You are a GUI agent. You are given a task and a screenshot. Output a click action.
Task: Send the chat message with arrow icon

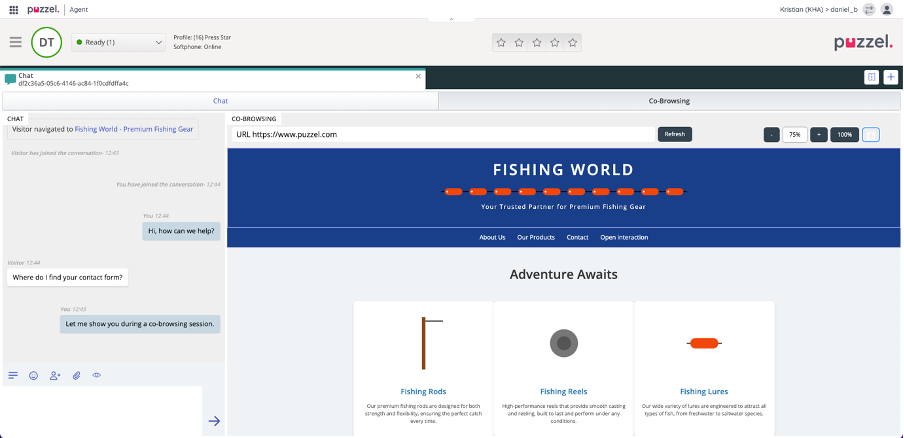(x=214, y=421)
